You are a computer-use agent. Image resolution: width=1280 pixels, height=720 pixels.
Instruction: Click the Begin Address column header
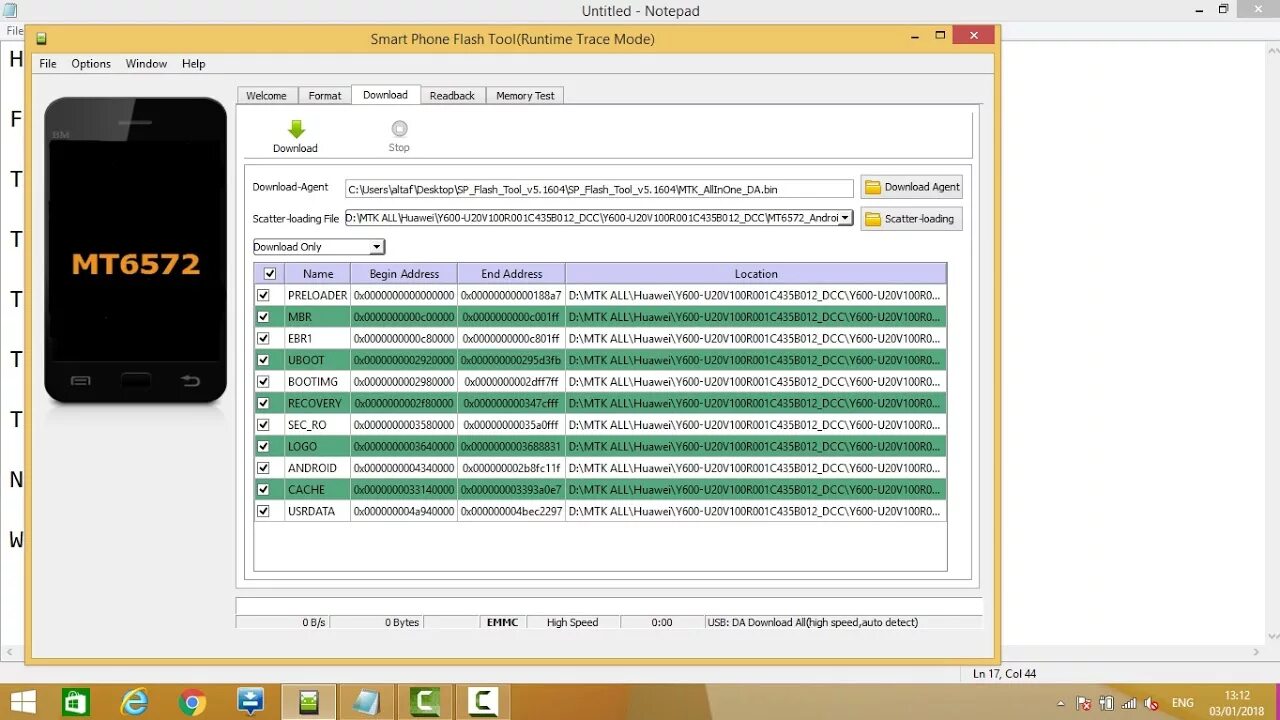point(404,274)
